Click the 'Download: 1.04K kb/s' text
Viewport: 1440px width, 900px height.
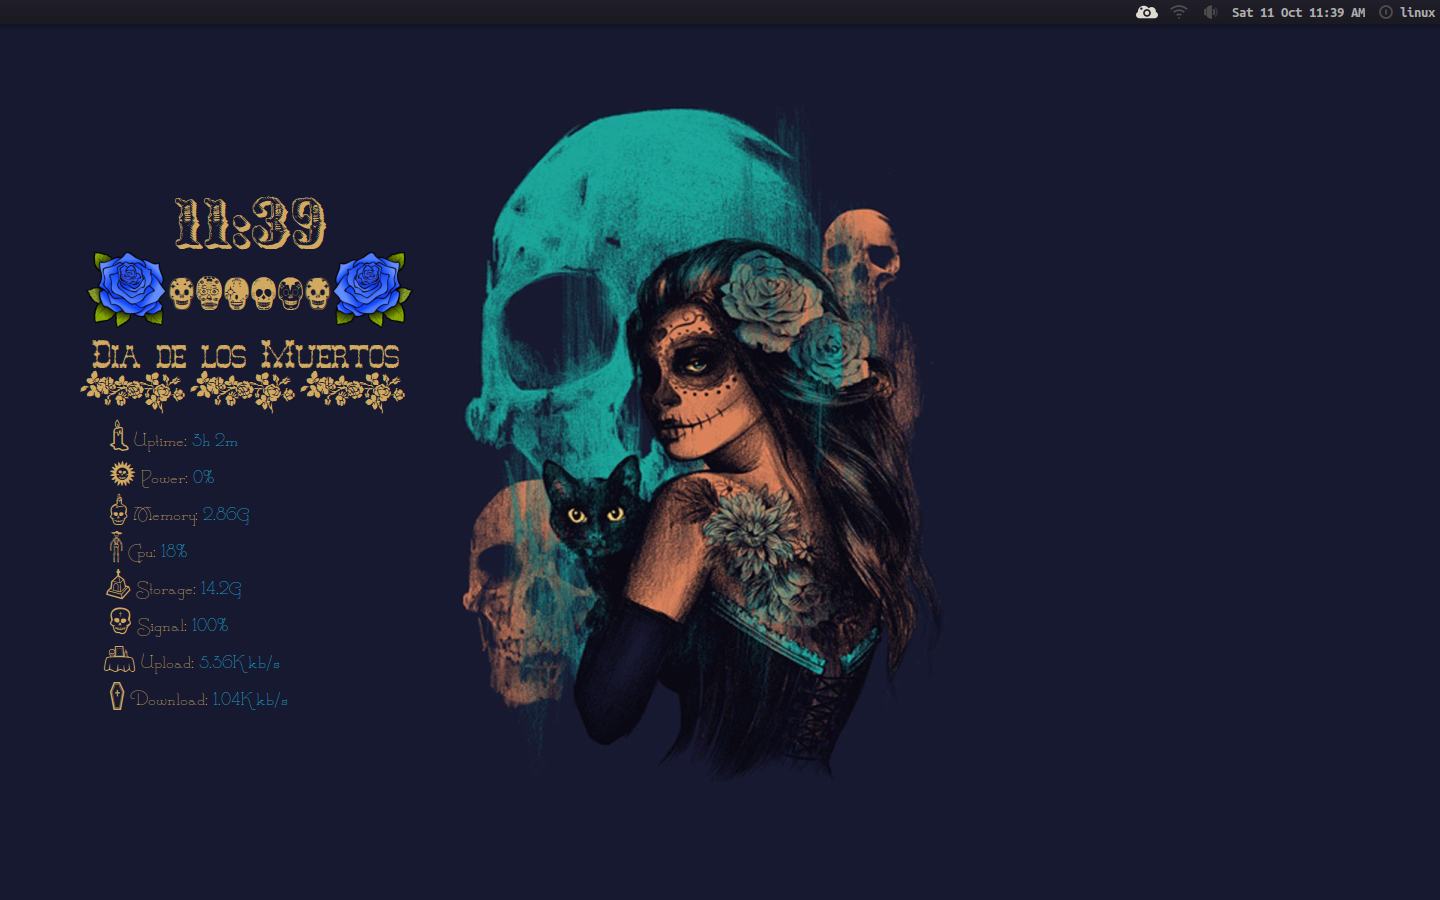coord(209,700)
